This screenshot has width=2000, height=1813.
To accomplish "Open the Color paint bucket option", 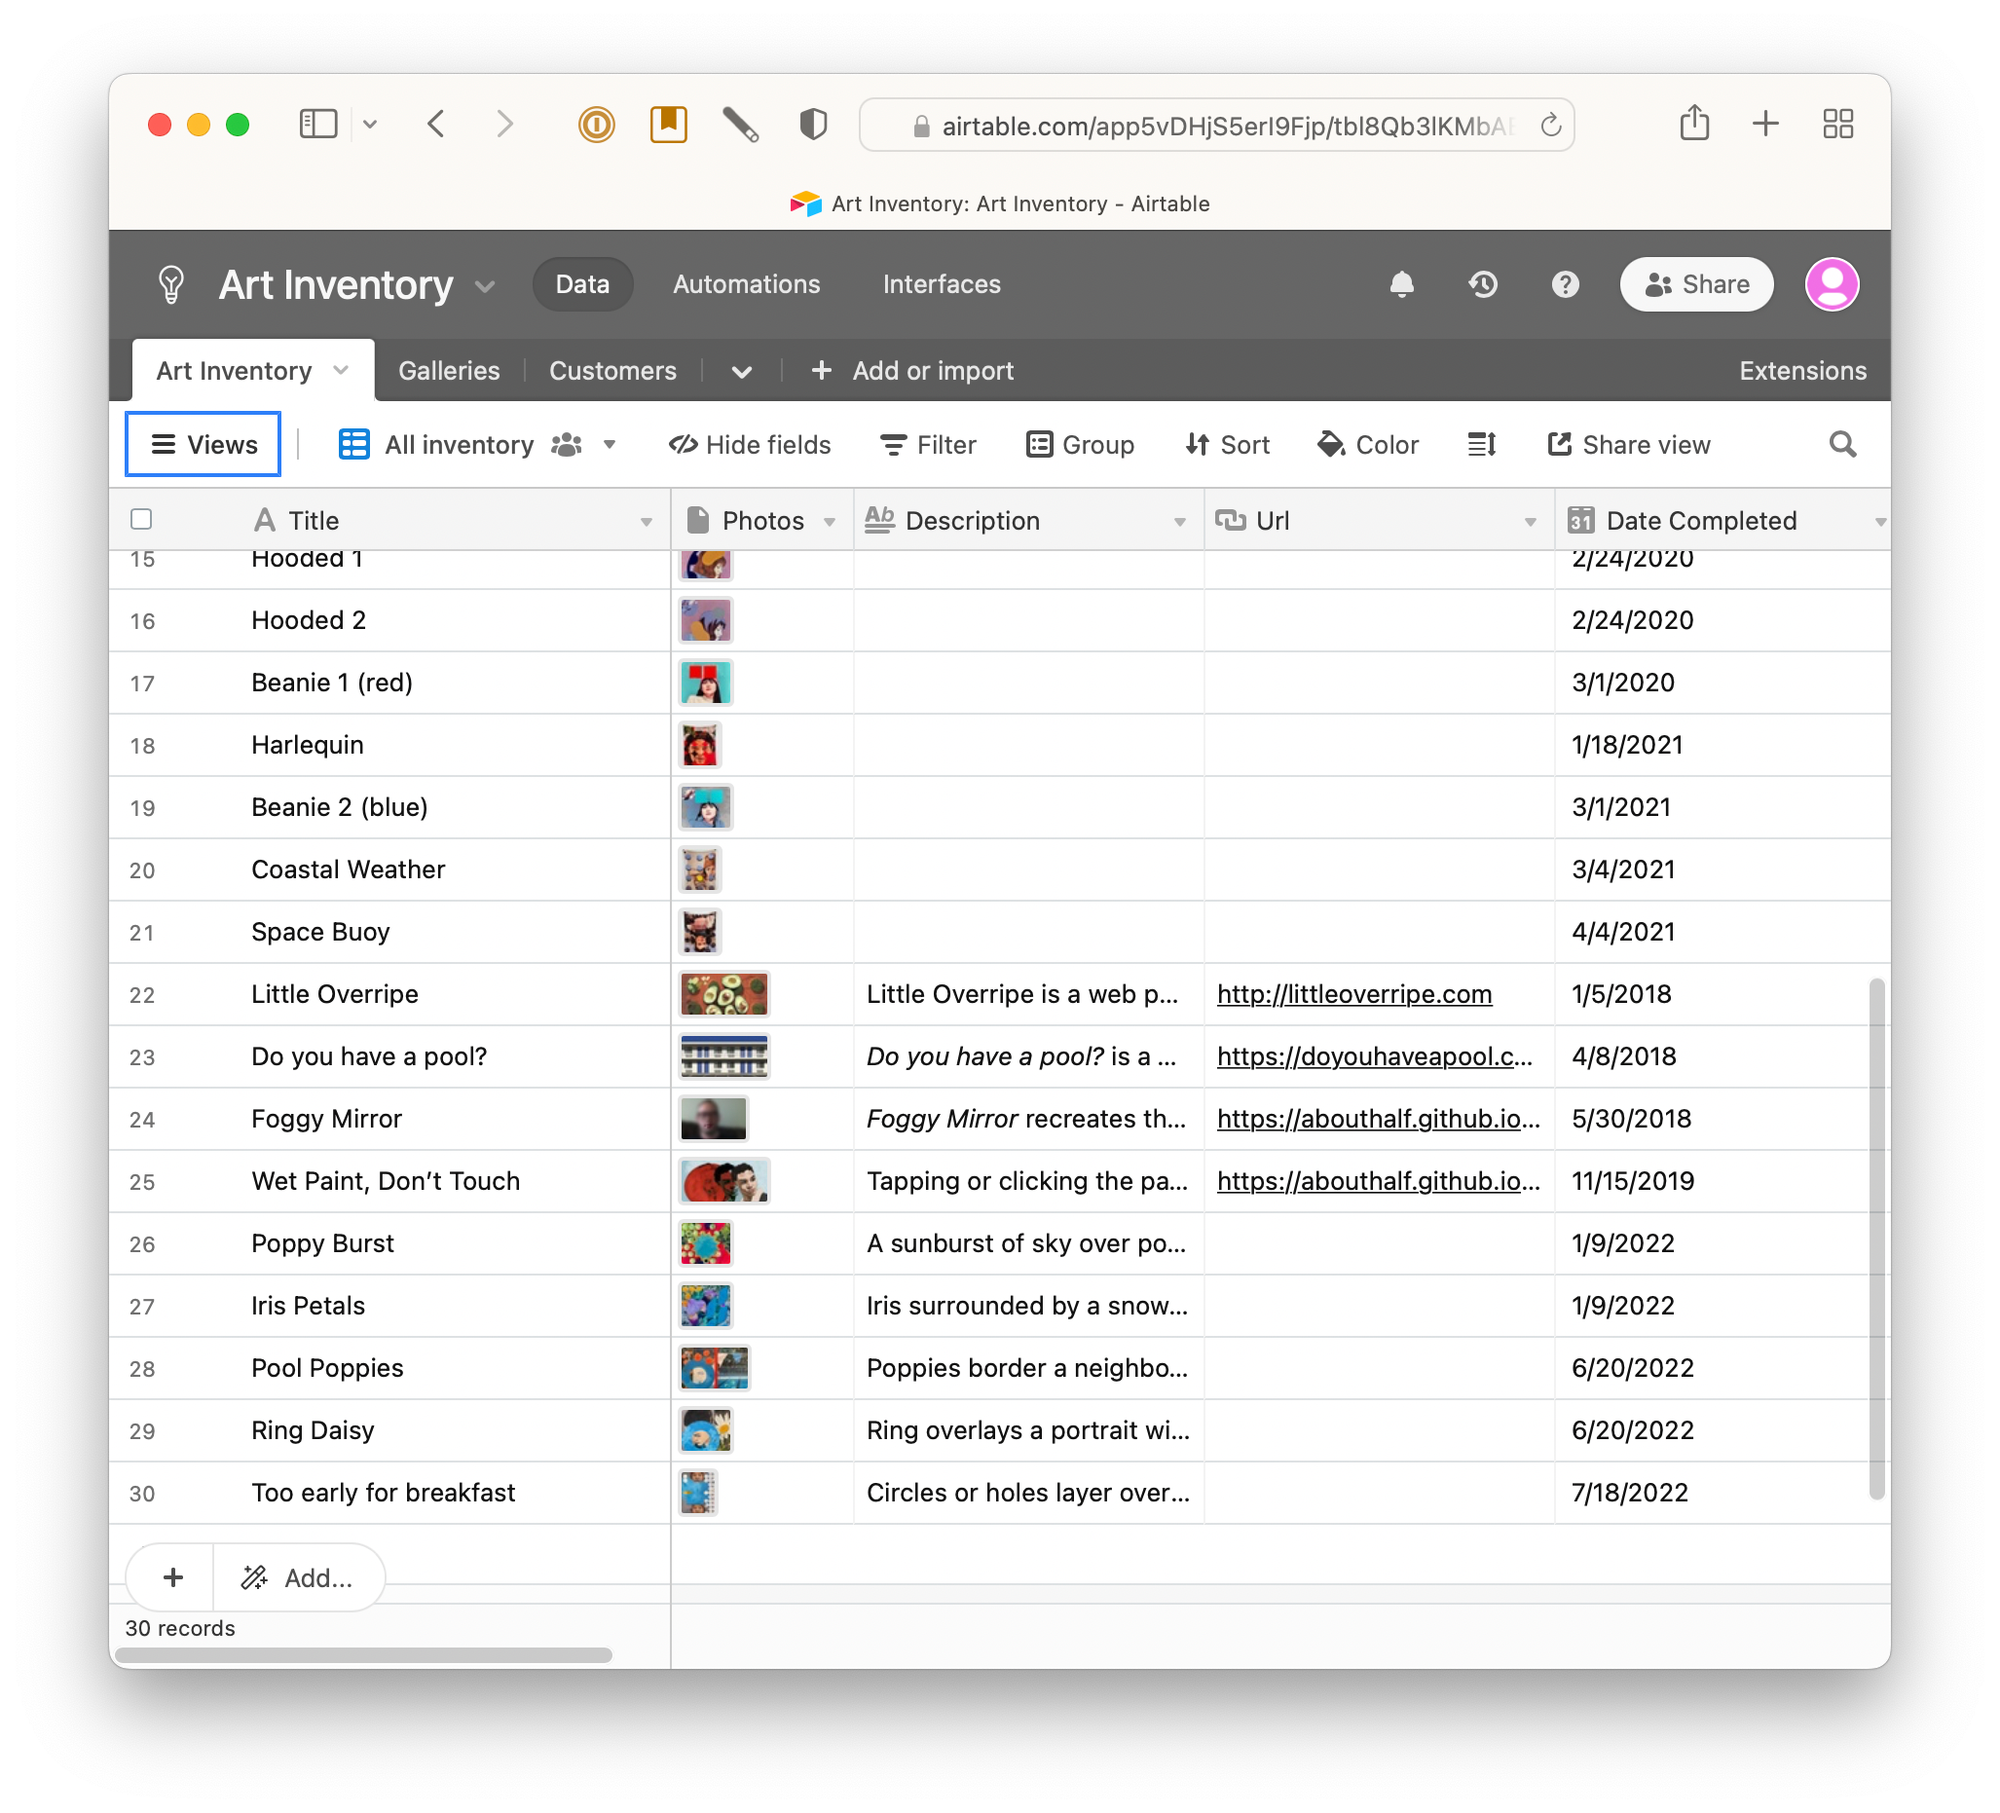I will pos(1368,445).
